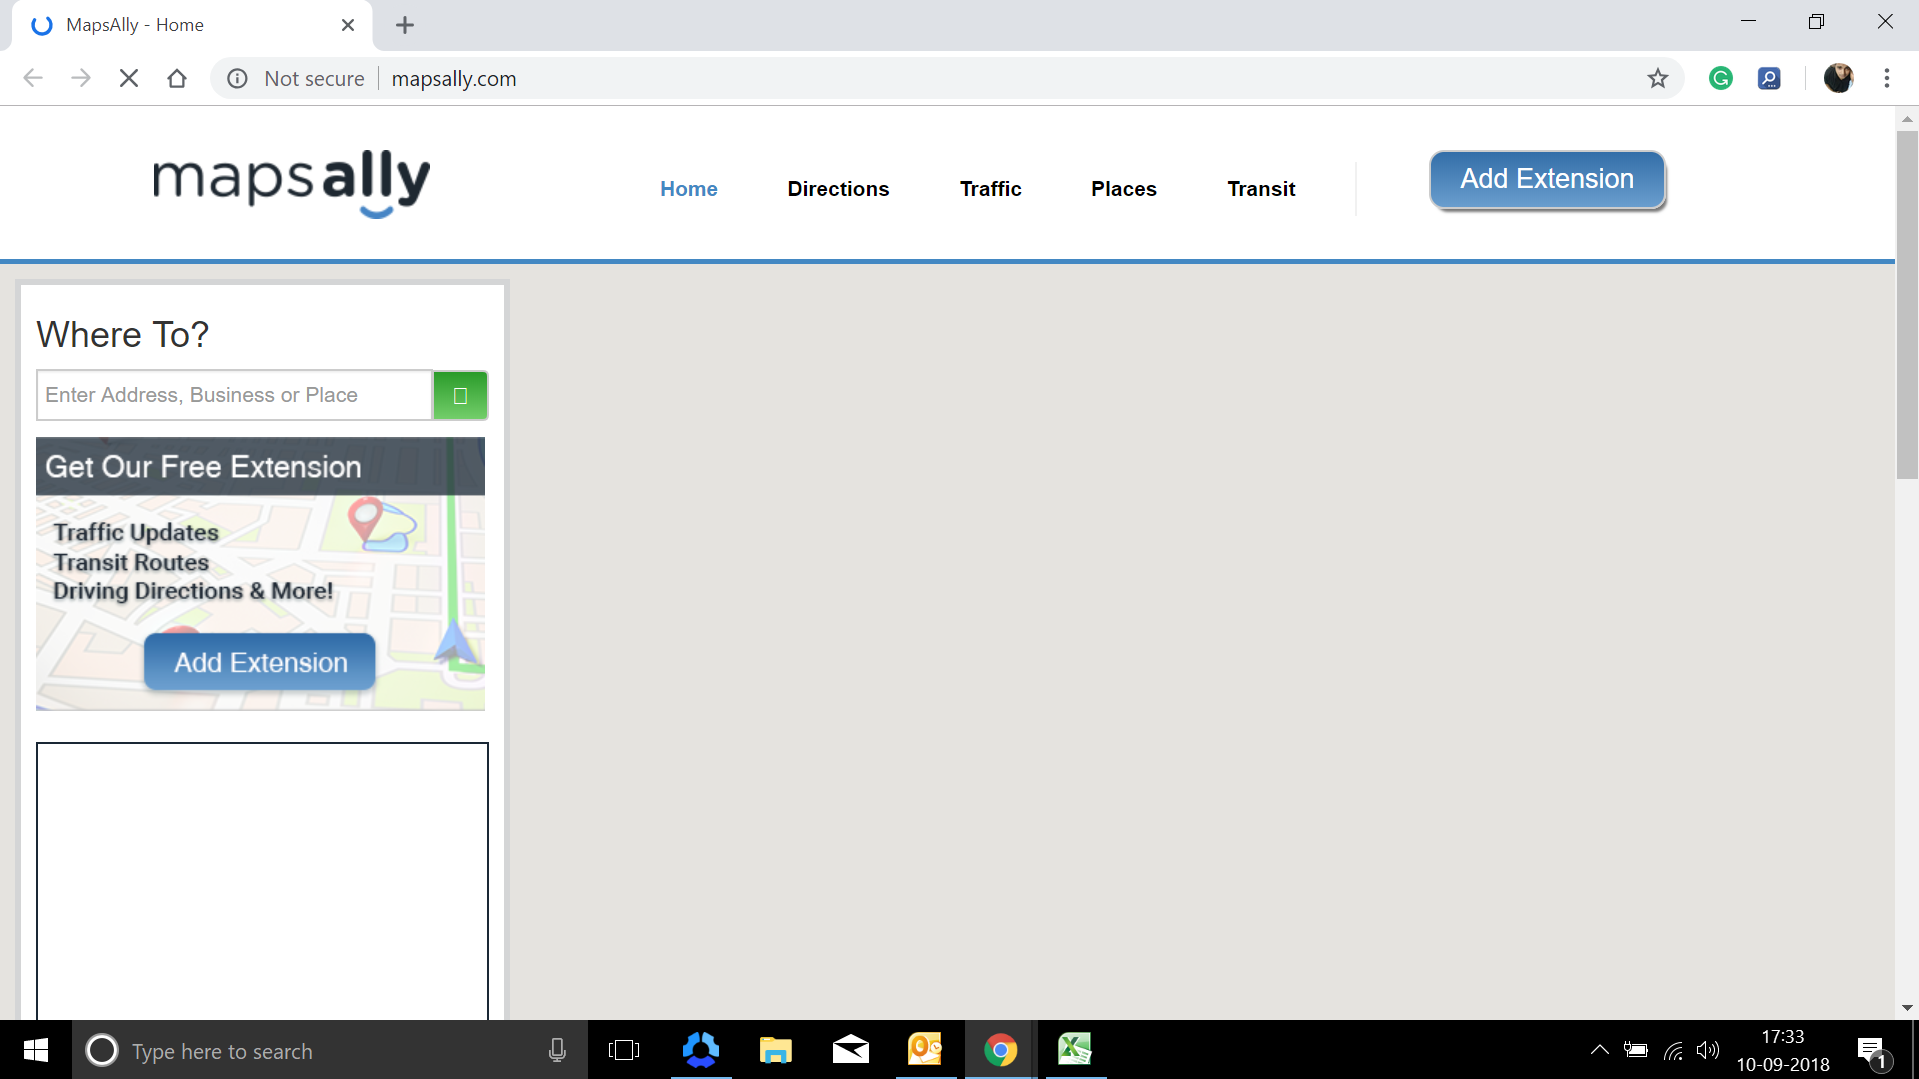
Task: Click the browser Home icon
Action: pos(177,79)
